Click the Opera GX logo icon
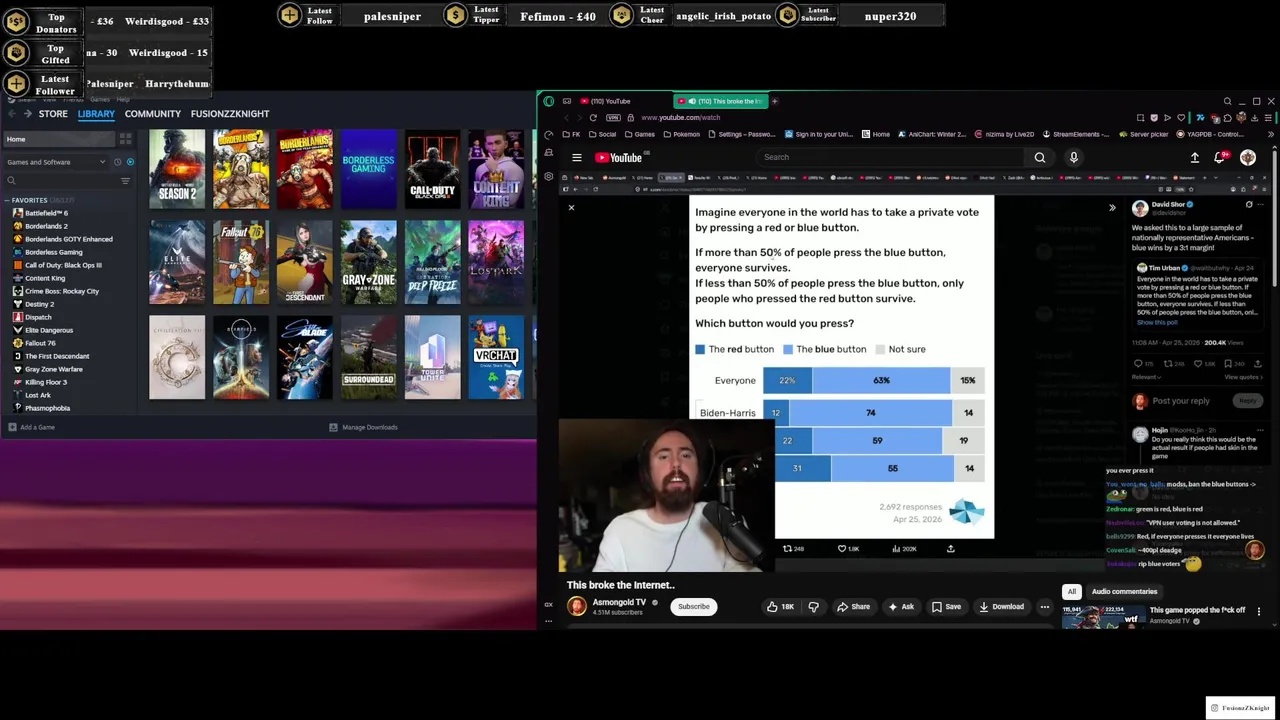Screen dimensions: 1280x720 pos(548,101)
